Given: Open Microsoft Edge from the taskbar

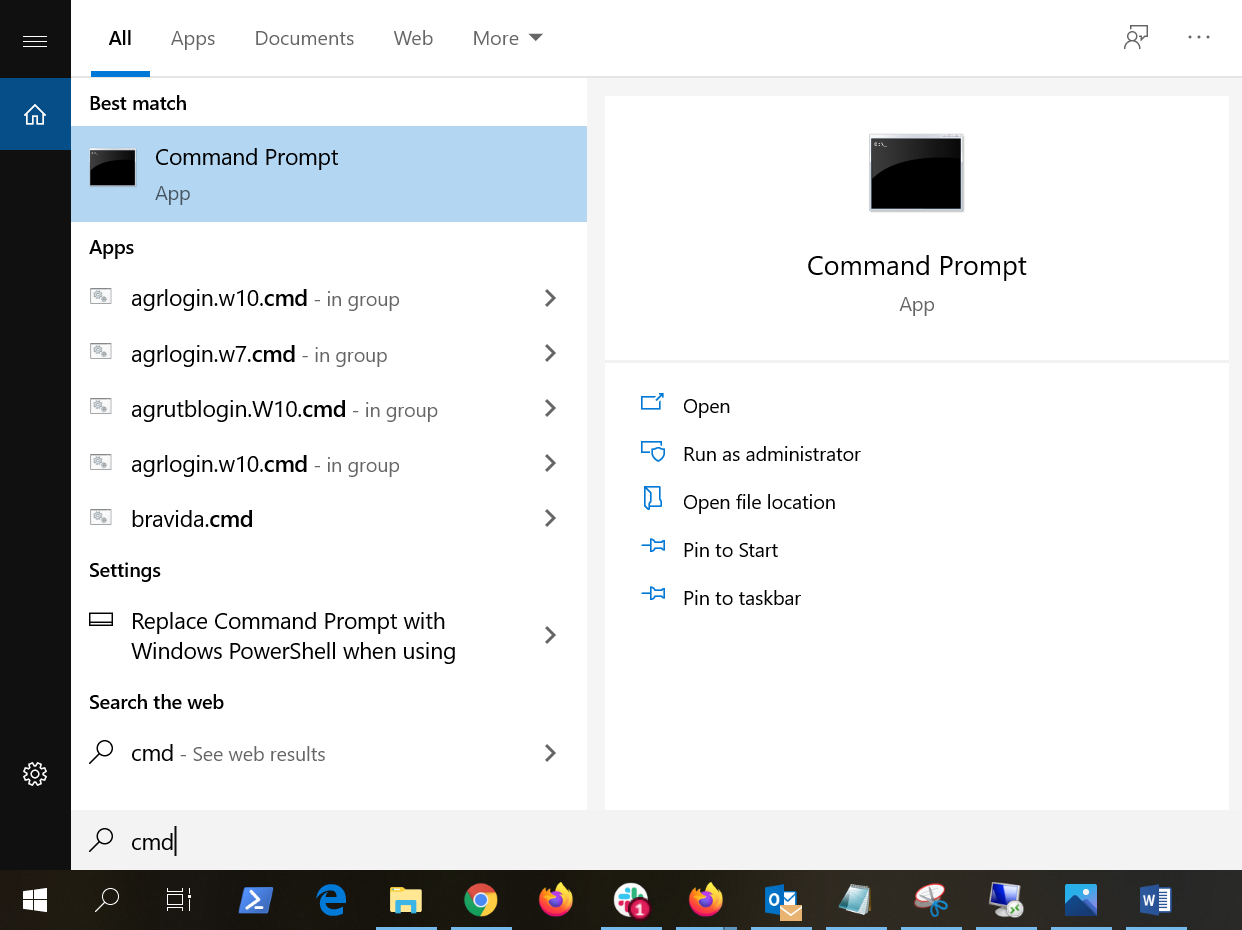Looking at the screenshot, I should (331, 901).
